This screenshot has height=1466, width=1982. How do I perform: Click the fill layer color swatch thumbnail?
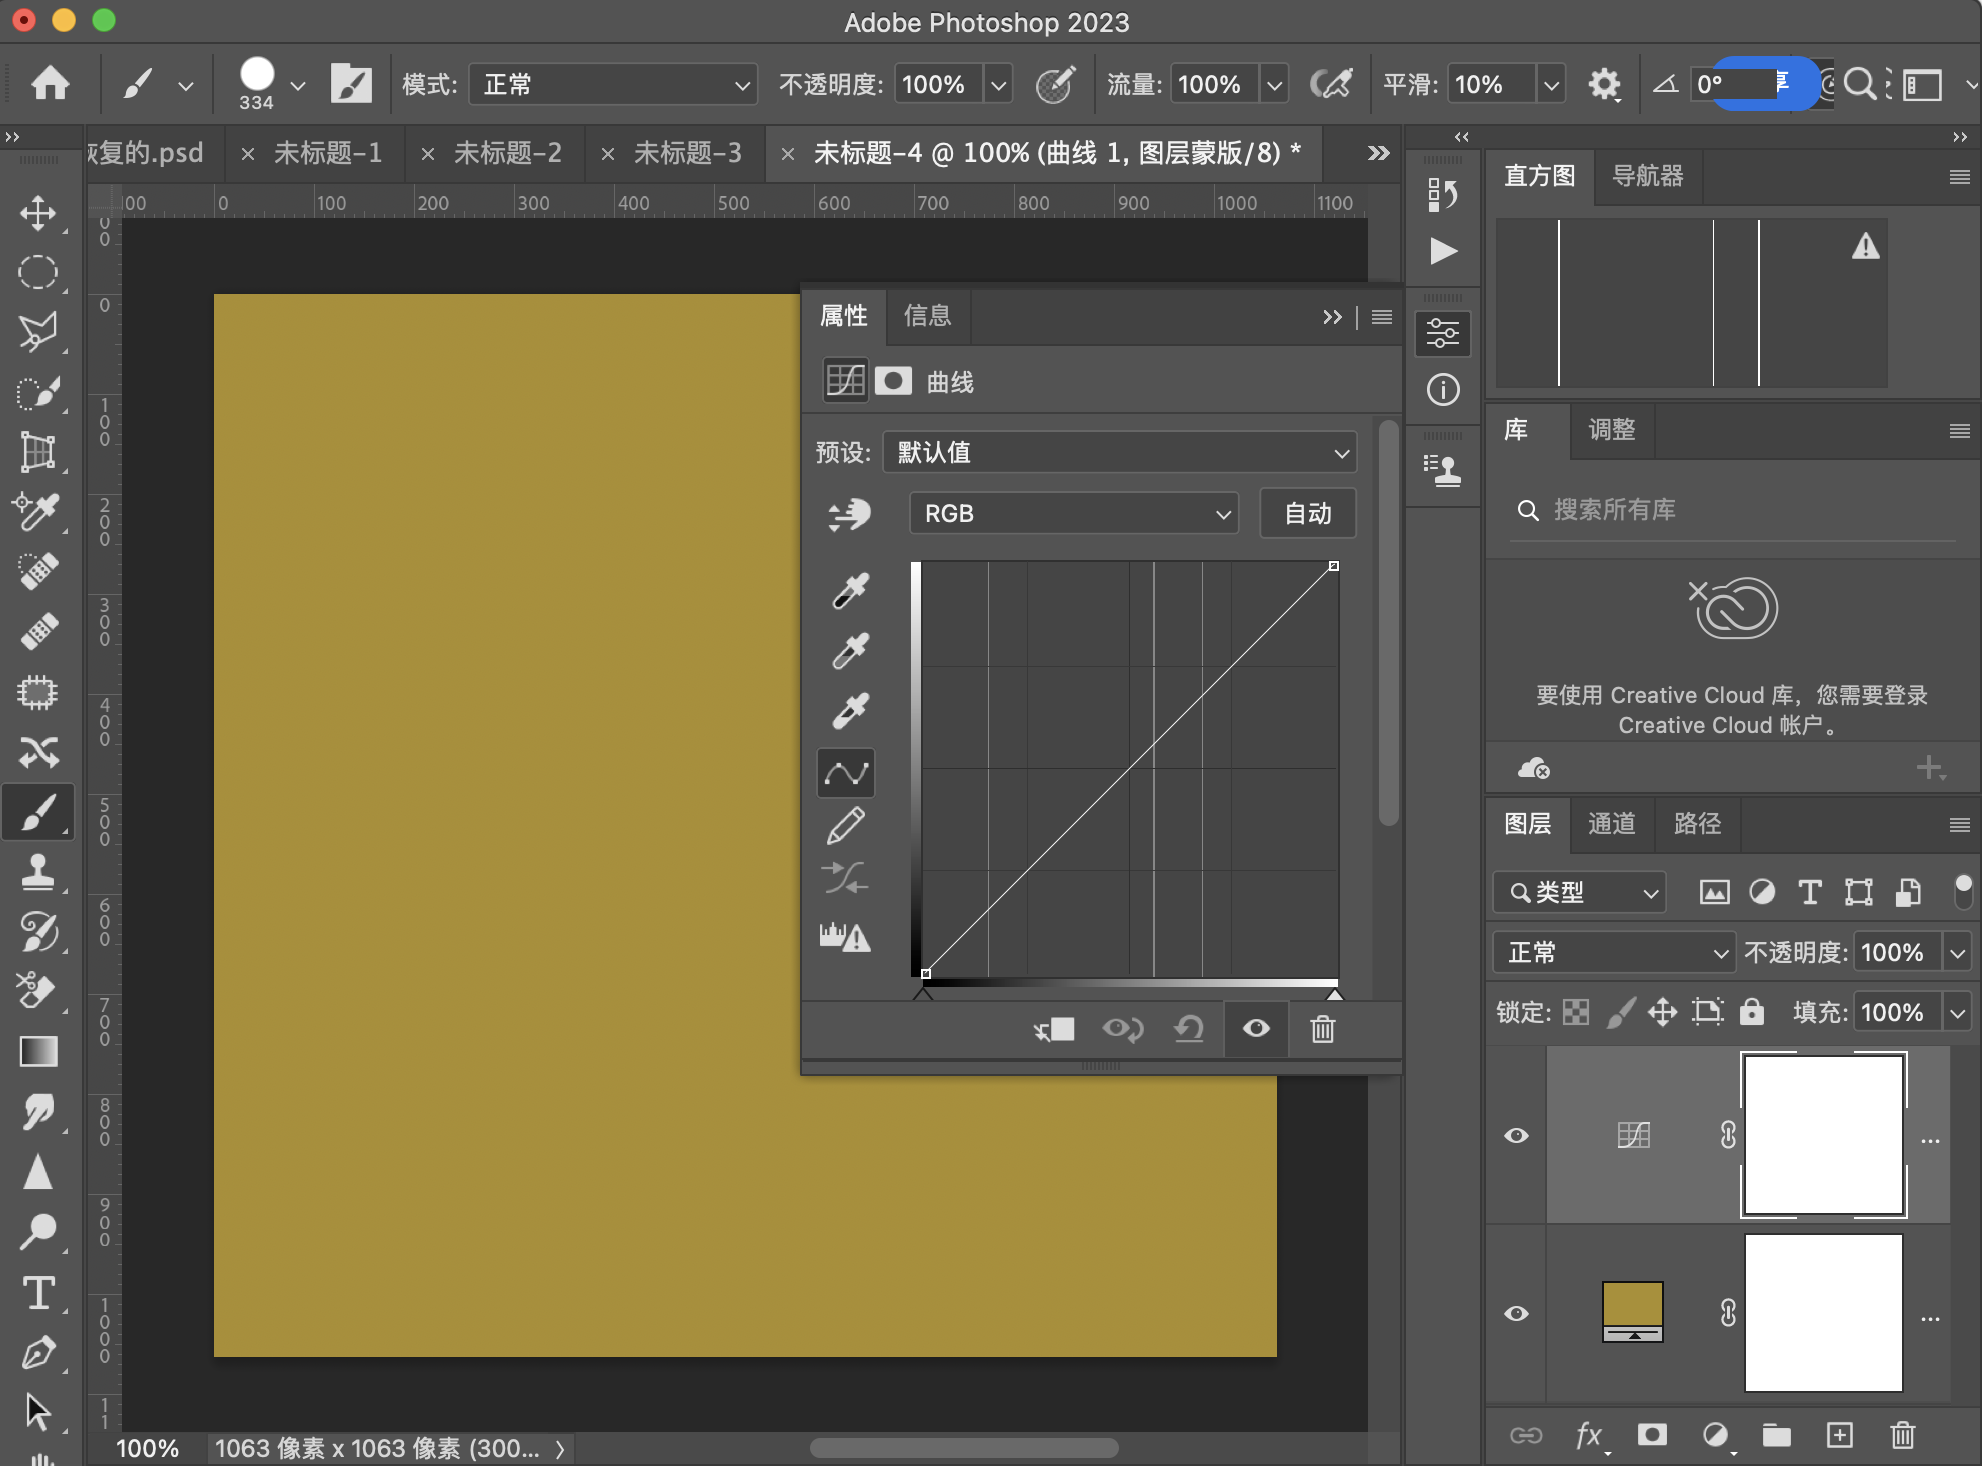(1632, 1312)
